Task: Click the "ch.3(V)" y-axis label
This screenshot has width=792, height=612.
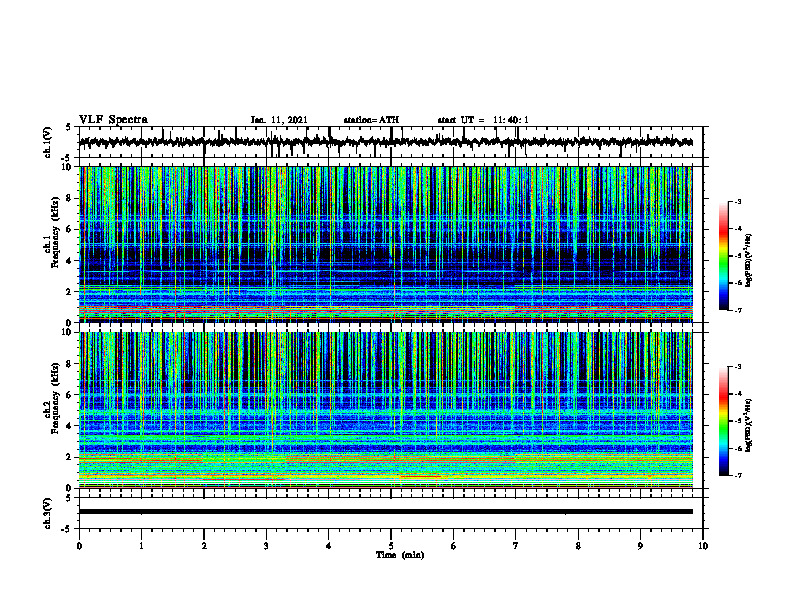Action: [48, 513]
